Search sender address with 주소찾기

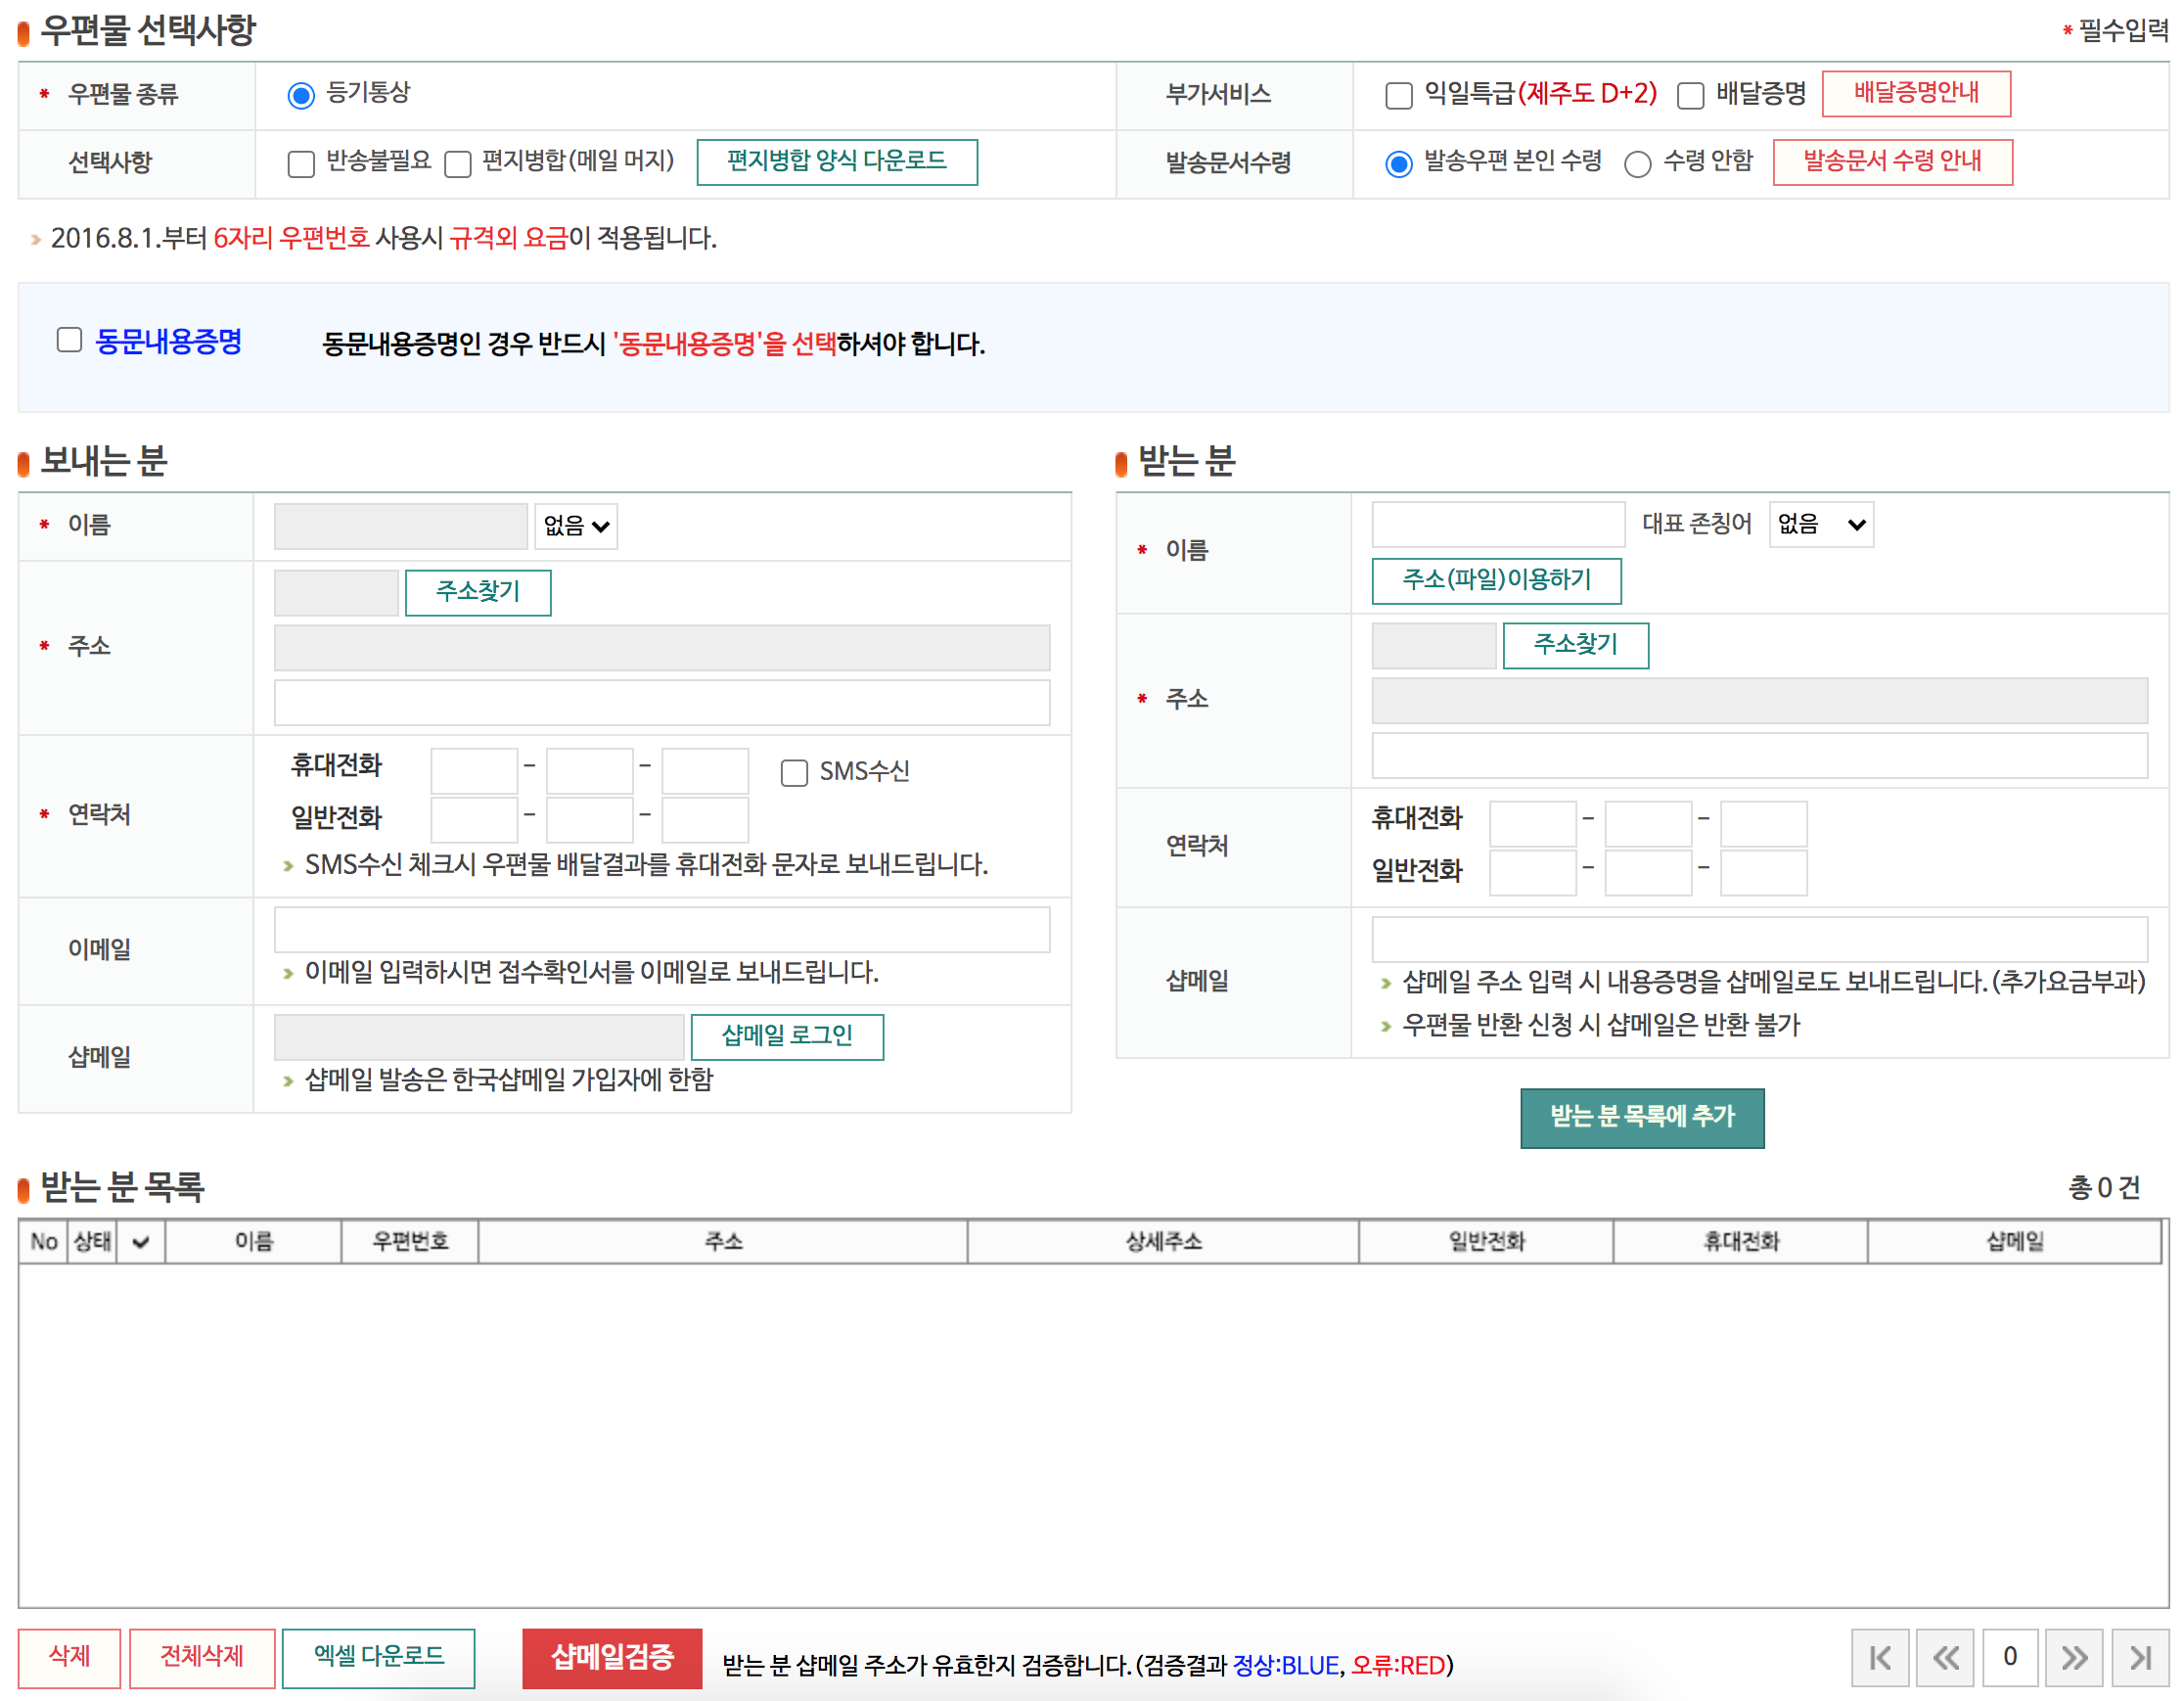477,592
